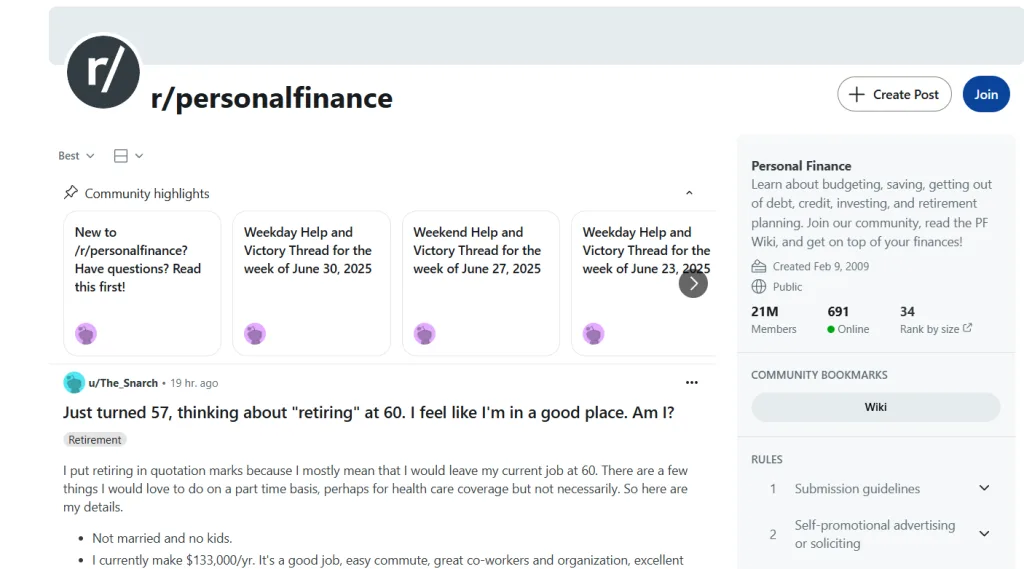1024x569 pixels.
Task: Select the Retirement post flair tag
Action: pyautogui.click(x=95, y=440)
